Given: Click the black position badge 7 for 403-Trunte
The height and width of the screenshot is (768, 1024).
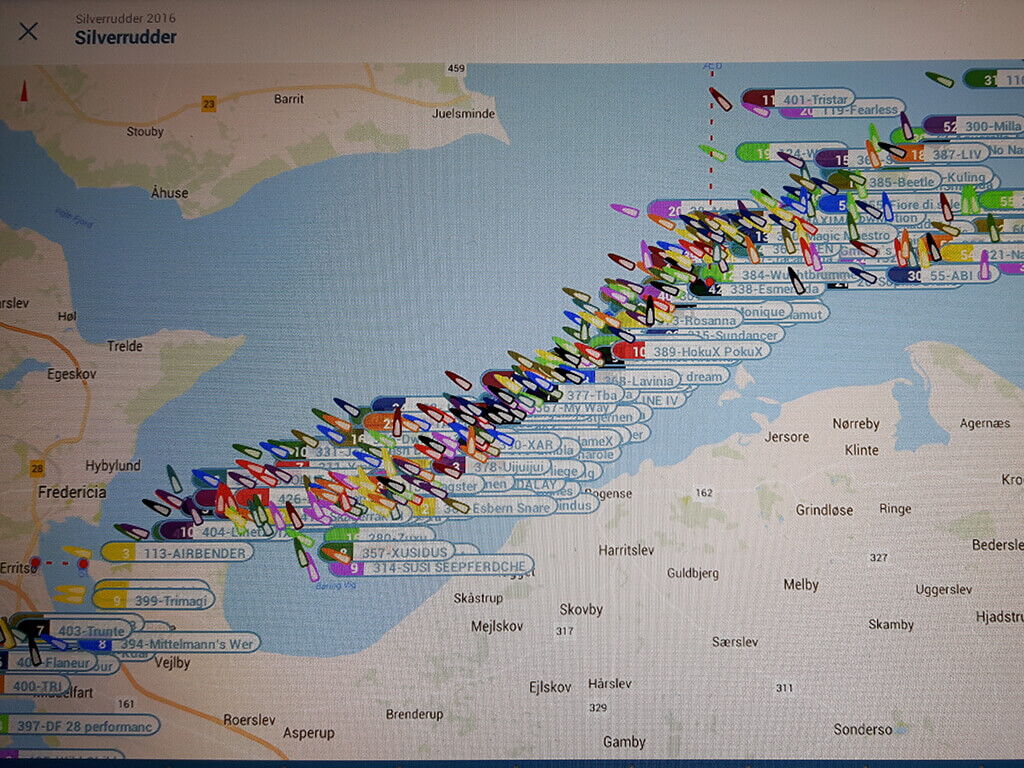Looking at the screenshot, I should point(40,630).
